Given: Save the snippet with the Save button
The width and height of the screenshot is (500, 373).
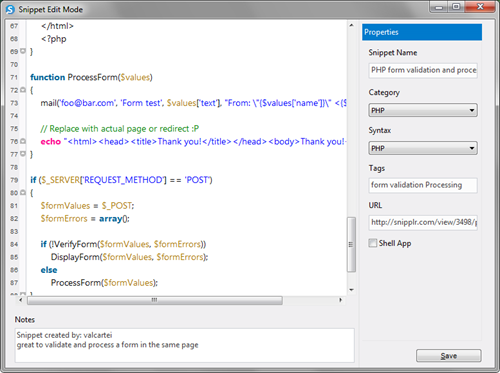Looking at the screenshot, I should tap(448, 356).
